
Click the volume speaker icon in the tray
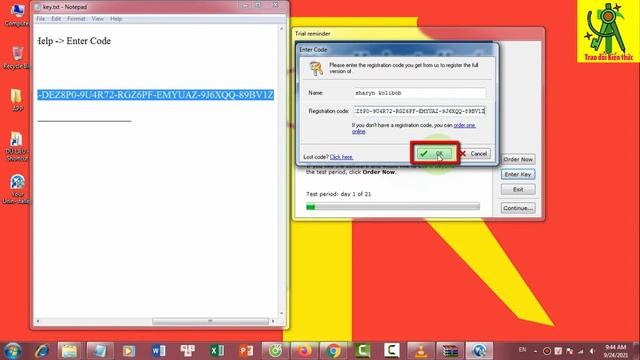coord(592,351)
